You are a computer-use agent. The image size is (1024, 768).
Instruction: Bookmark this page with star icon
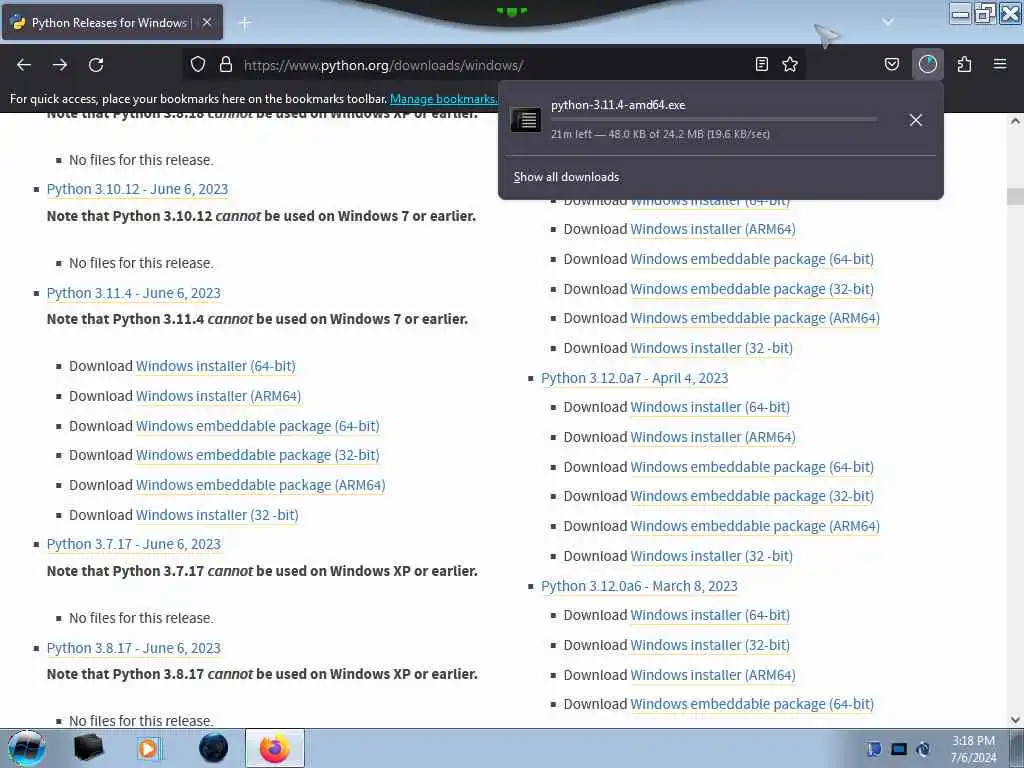(x=790, y=64)
